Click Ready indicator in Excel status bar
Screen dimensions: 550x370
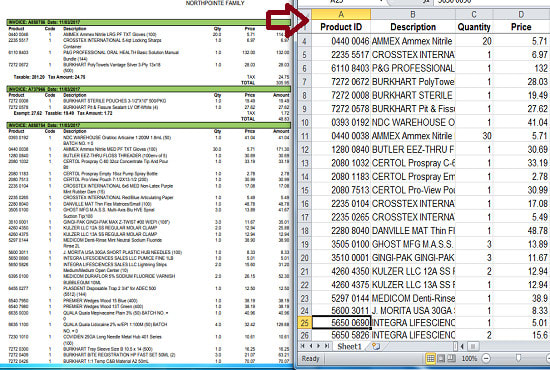click(x=310, y=358)
